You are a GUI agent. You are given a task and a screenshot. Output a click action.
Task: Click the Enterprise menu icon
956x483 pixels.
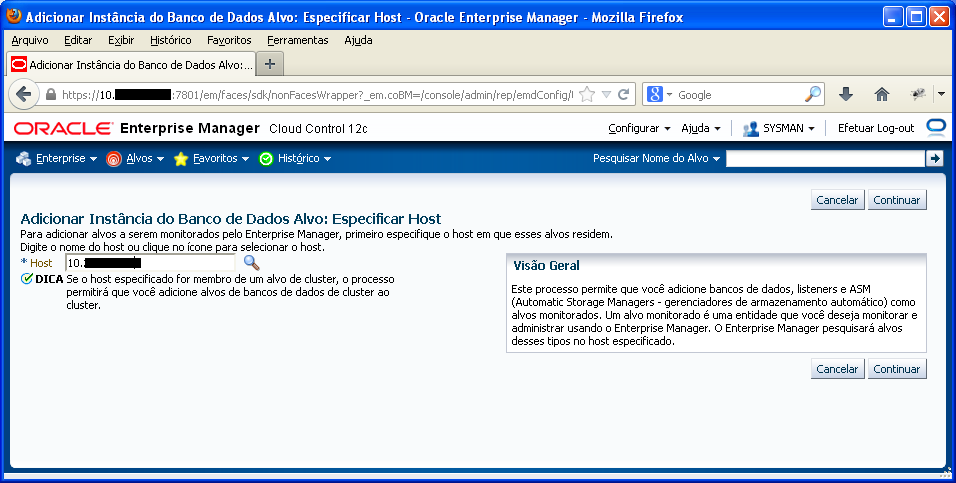24,159
